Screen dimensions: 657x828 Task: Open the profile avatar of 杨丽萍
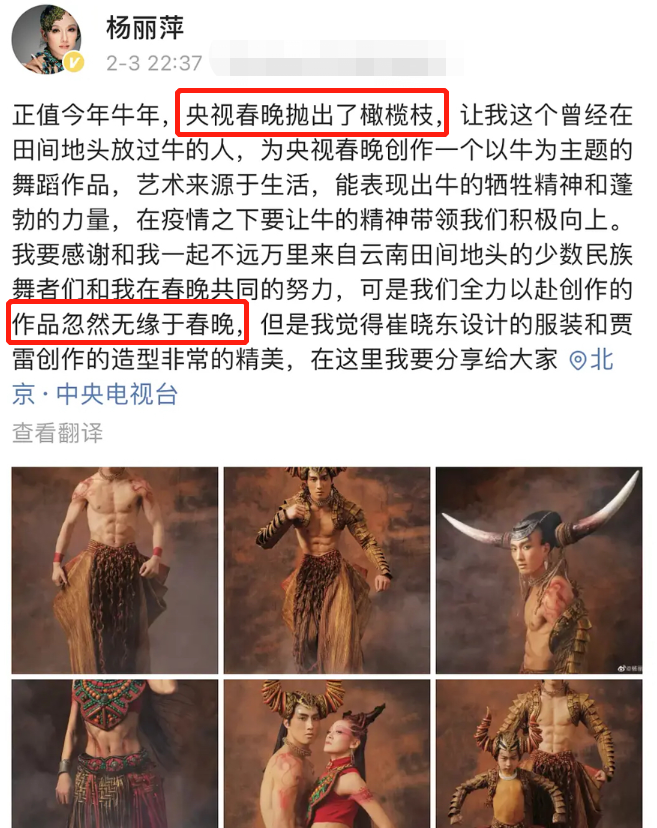[47, 40]
